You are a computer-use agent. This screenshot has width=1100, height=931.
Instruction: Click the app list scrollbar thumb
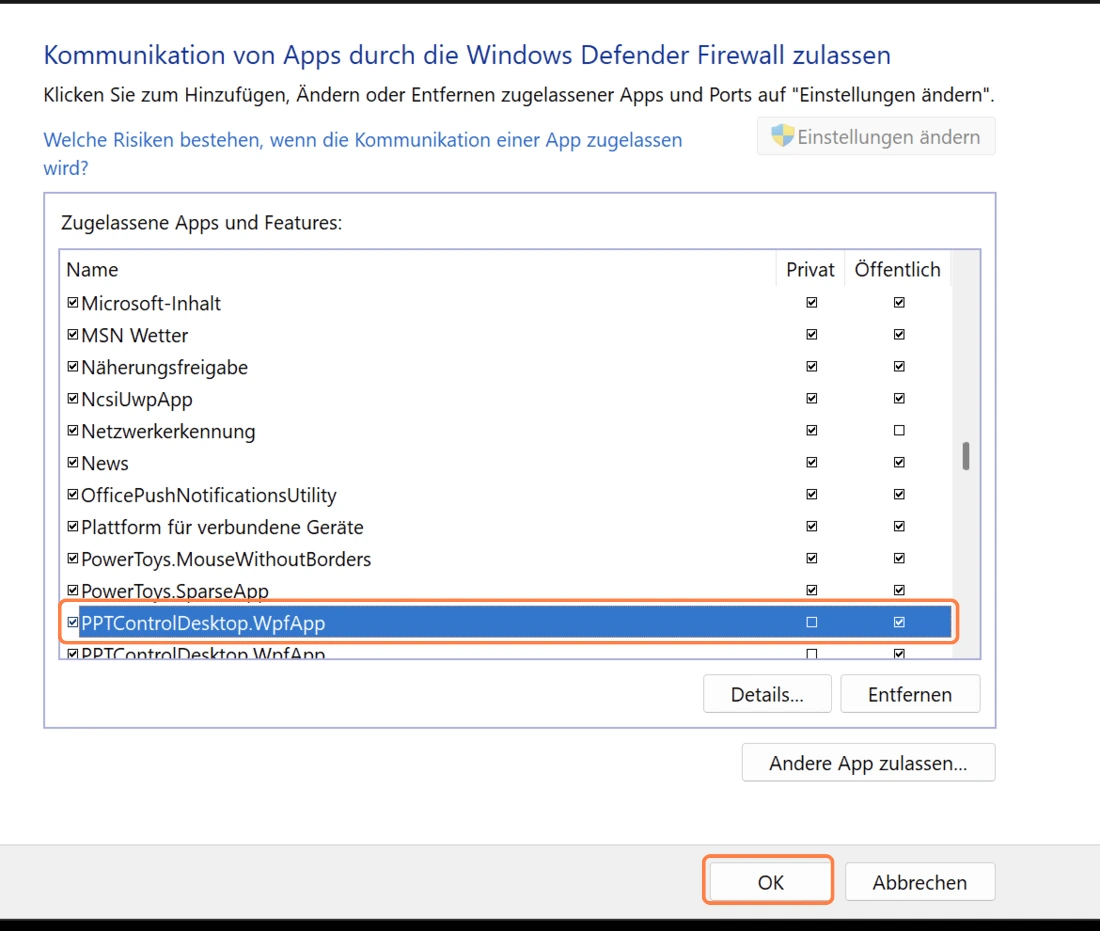tap(966, 456)
